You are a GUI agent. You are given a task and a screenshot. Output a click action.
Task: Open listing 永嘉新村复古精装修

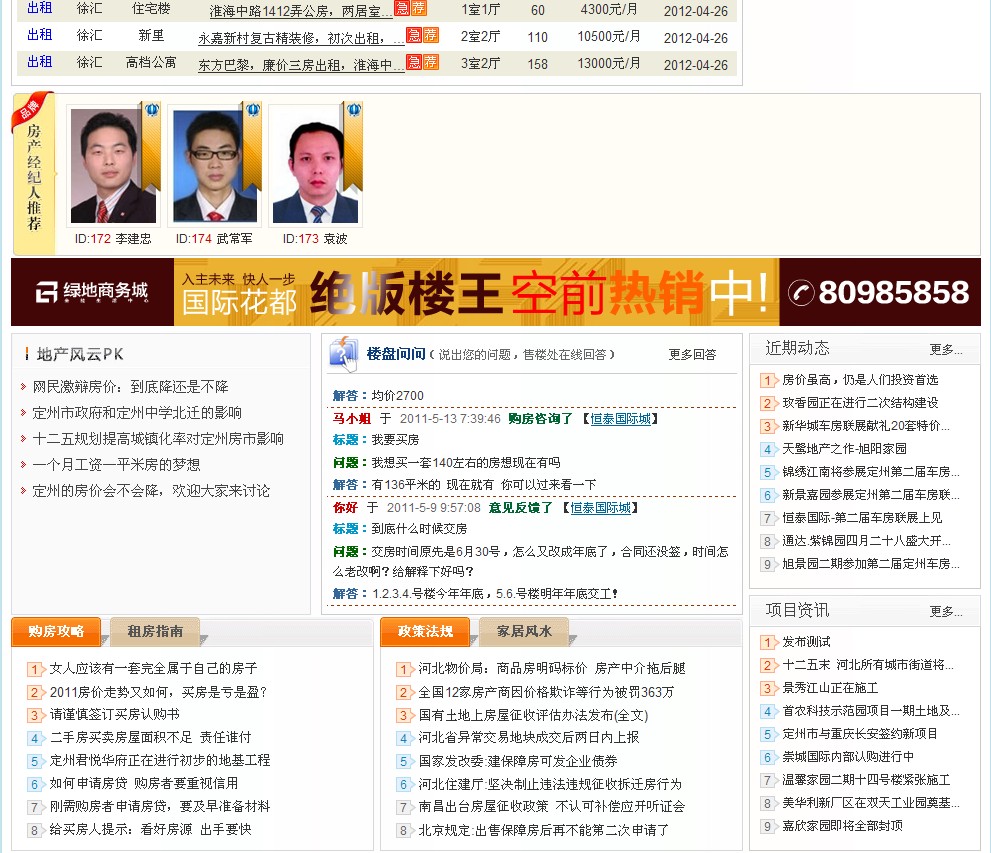301,38
